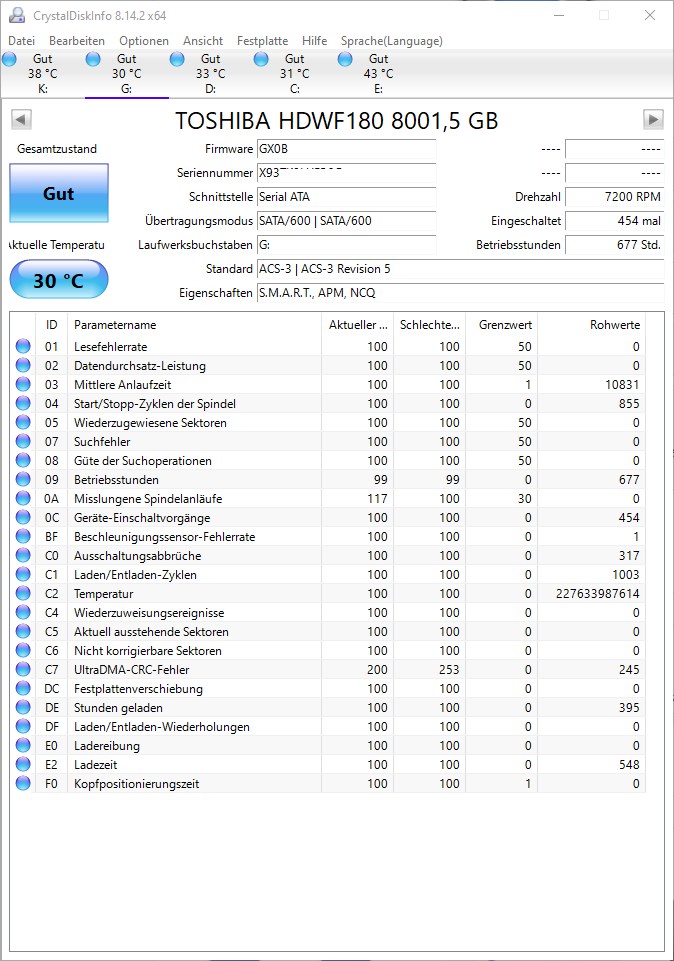The image size is (674, 961).
Task: Select the raw value 227633987614
Action: pyautogui.click(x=597, y=593)
